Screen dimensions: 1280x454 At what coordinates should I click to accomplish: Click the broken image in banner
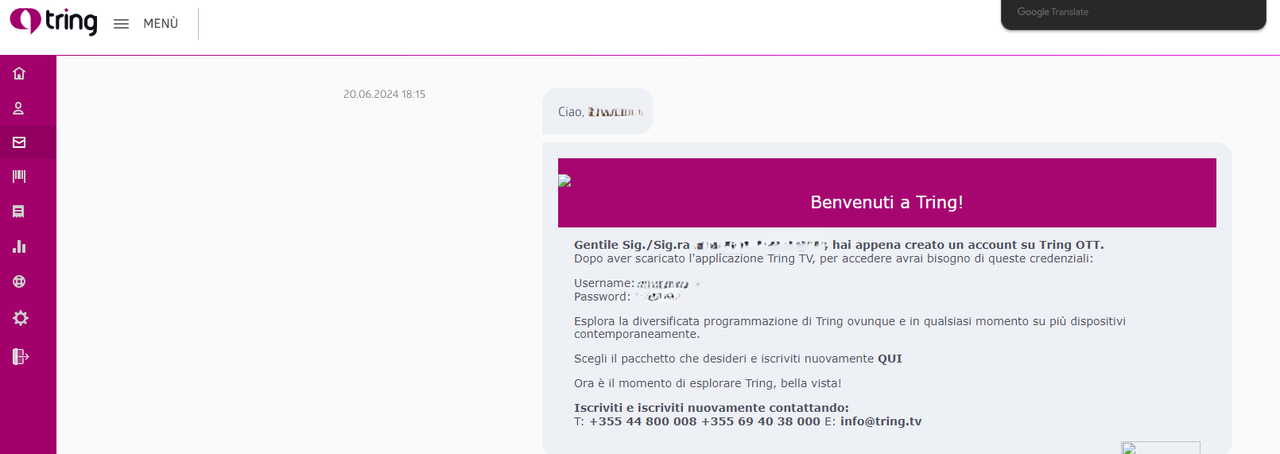tap(565, 181)
